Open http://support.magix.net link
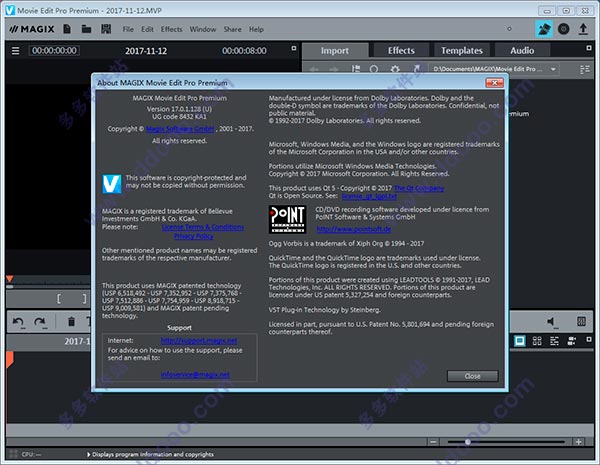 [199, 340]
